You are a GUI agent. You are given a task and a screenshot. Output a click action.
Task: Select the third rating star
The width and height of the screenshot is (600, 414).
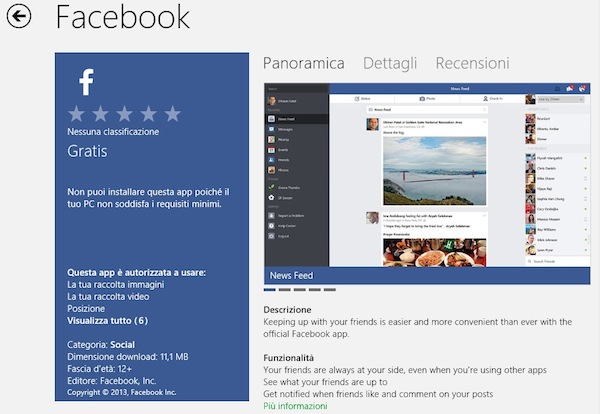(125, 114)
